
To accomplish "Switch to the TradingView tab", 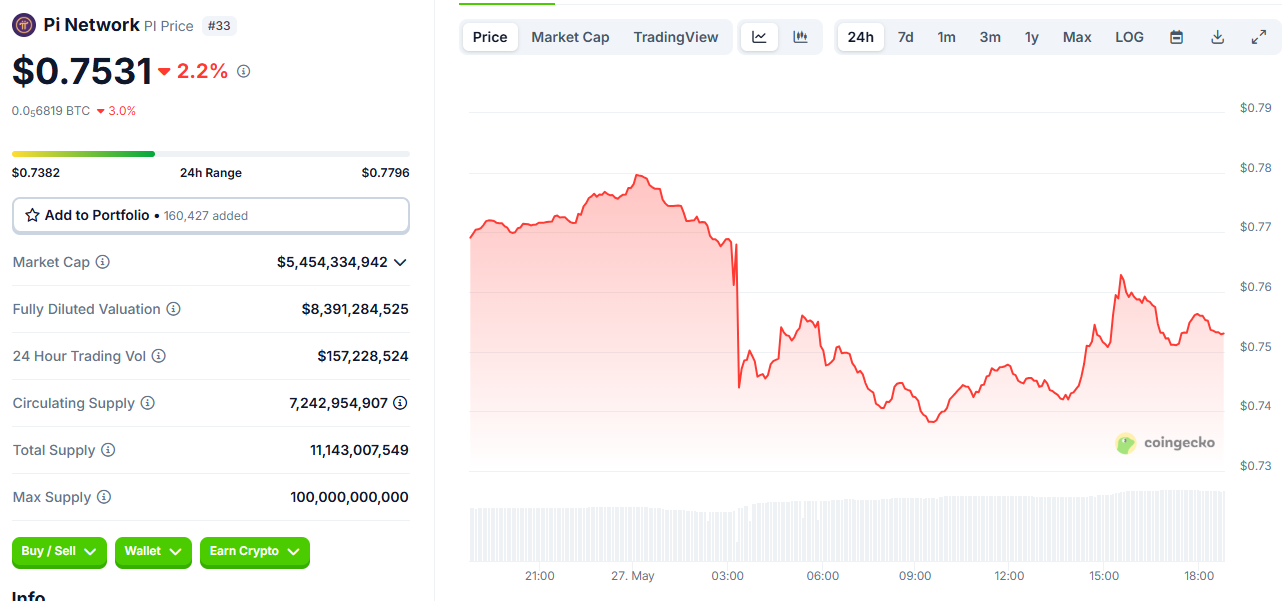I will click(676, 37).
